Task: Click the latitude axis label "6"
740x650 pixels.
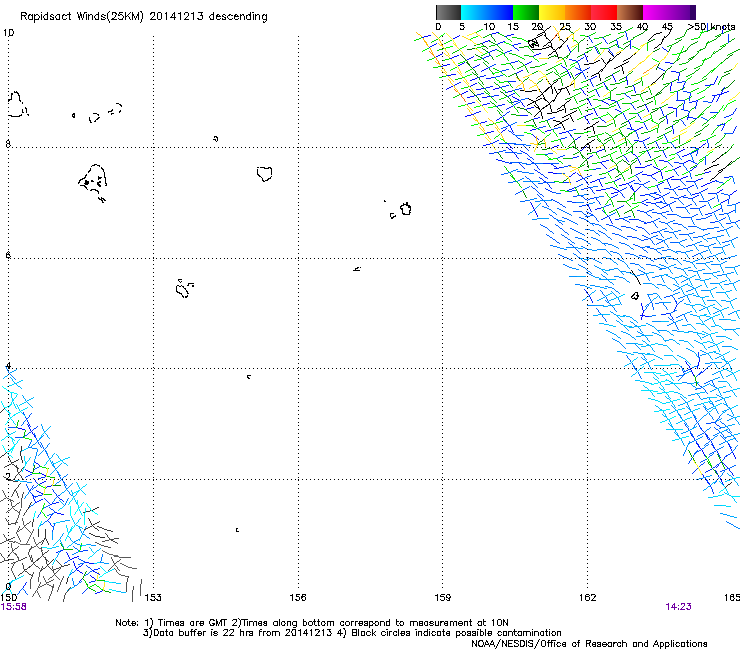Action: coord(8,255)
